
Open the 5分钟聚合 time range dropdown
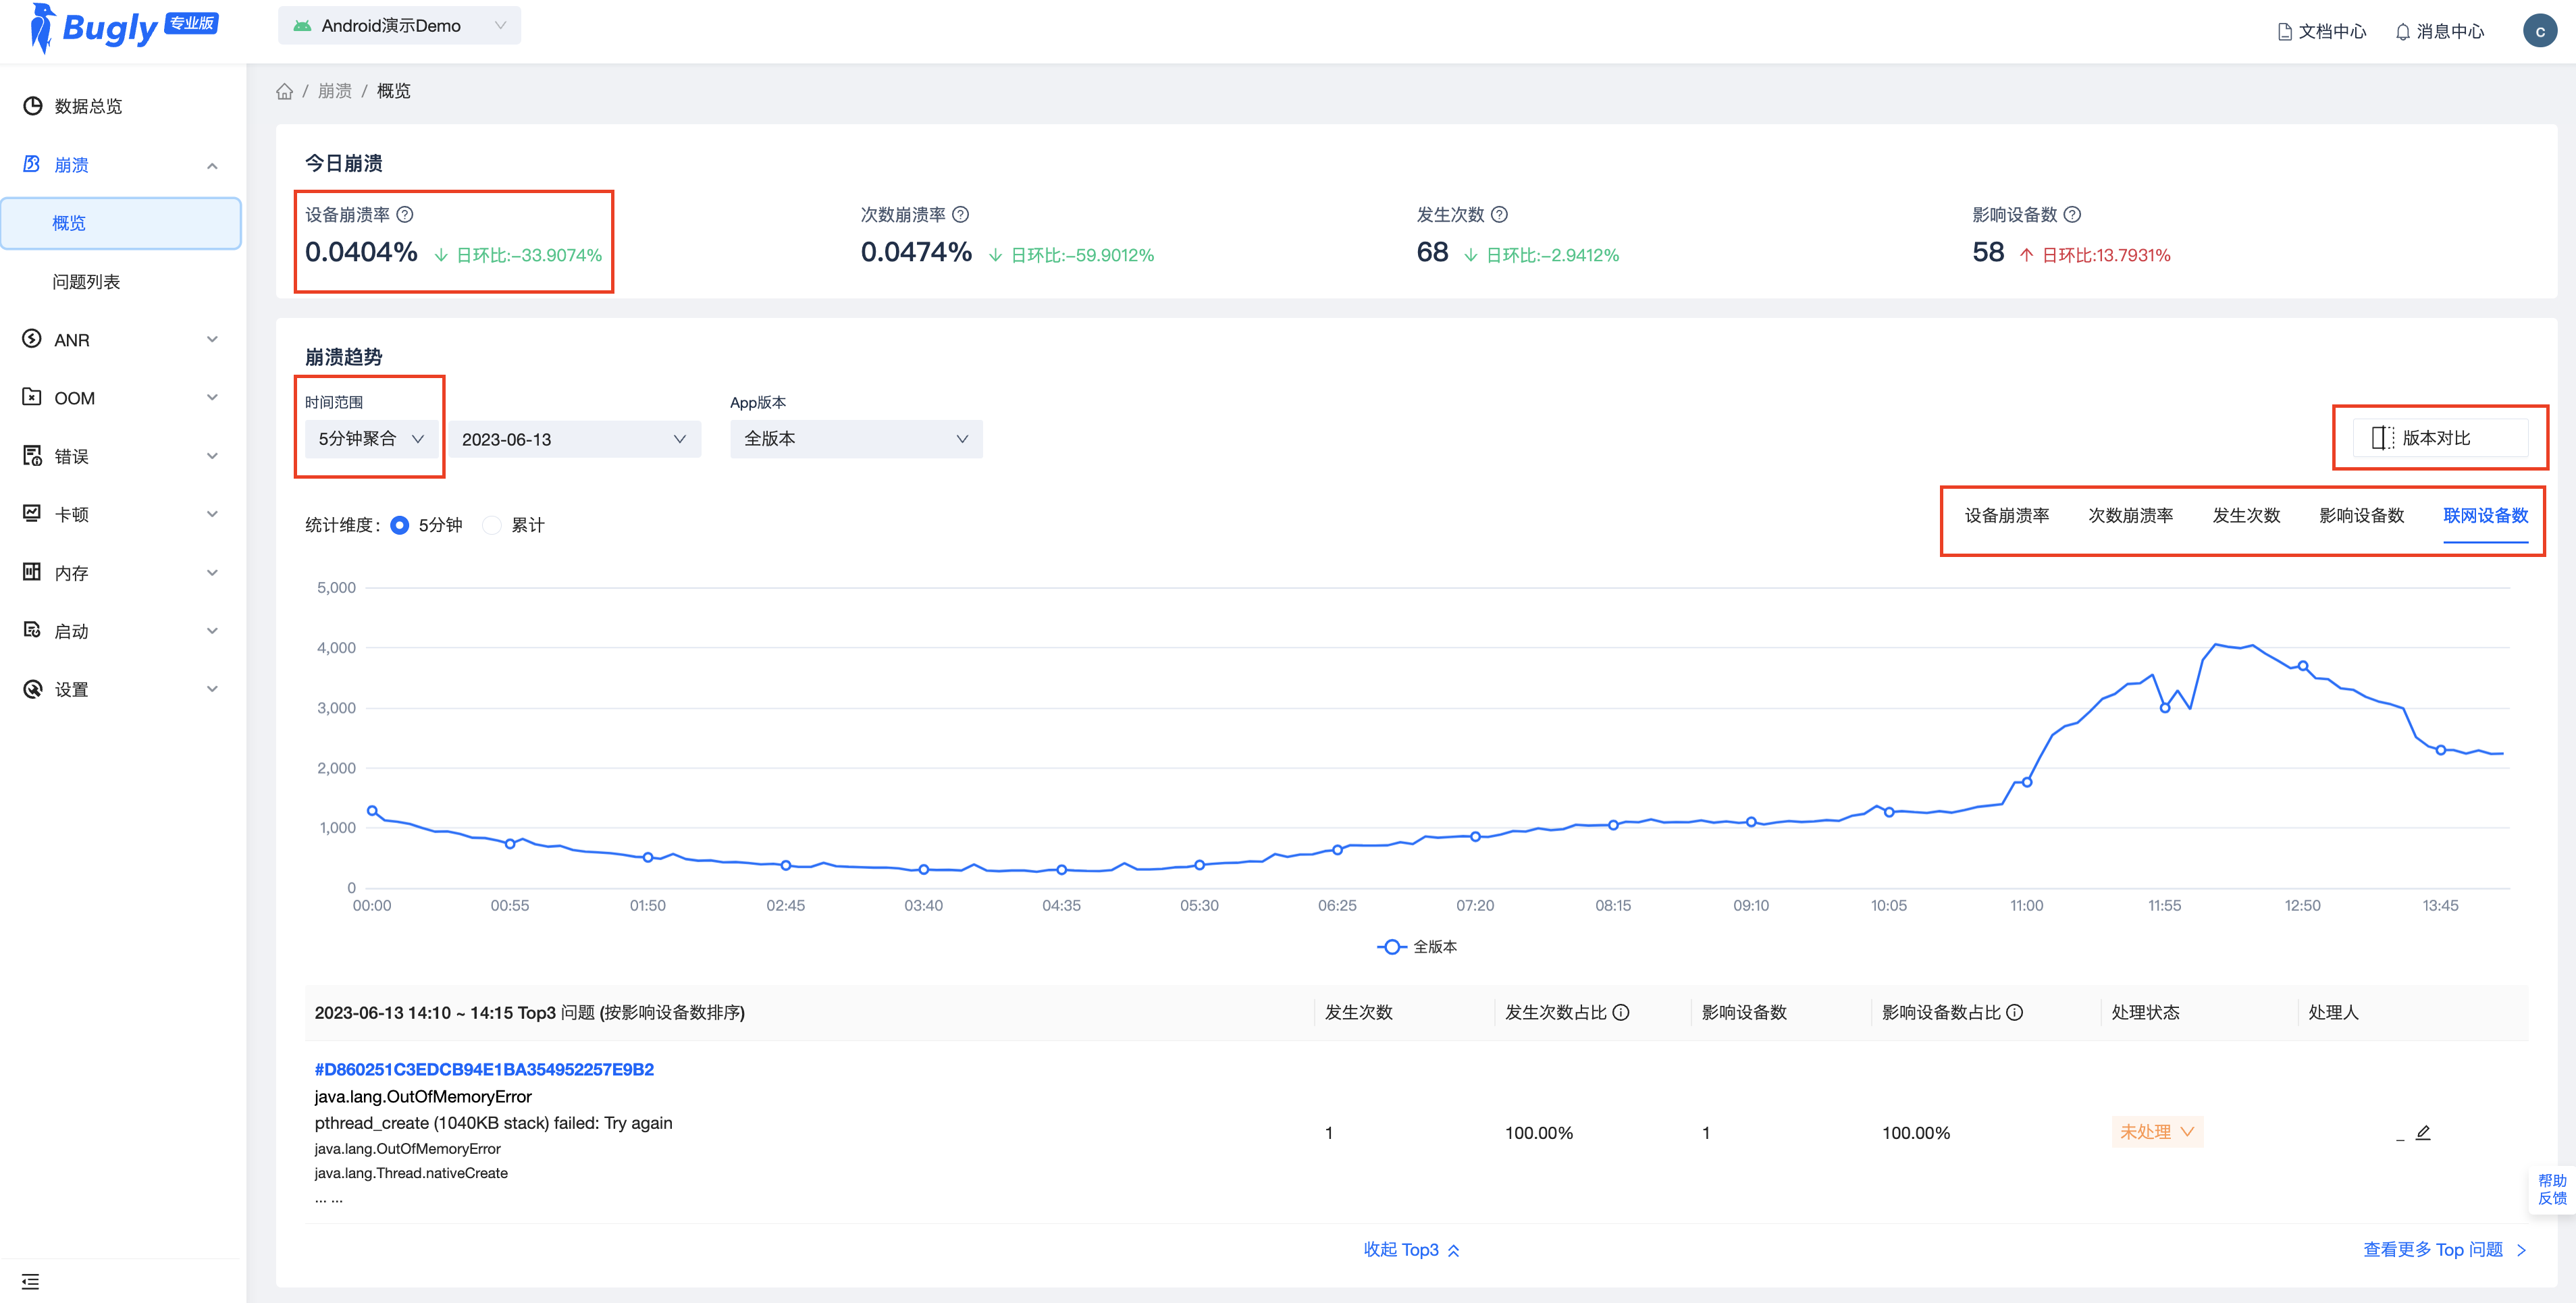(x=371, y=439)
